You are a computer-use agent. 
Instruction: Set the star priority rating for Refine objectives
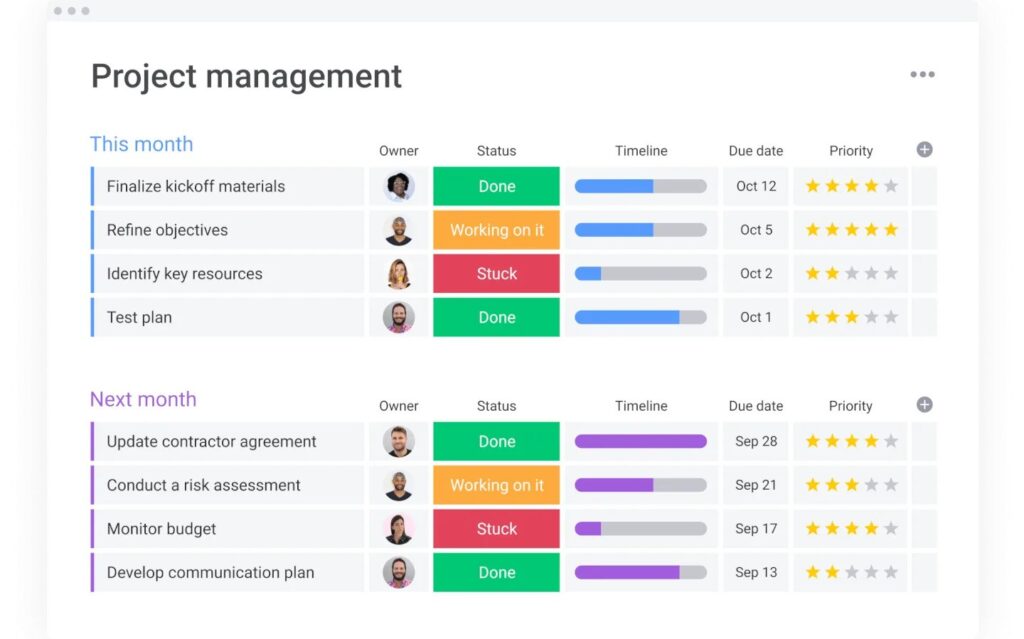[x=851, y=230]
